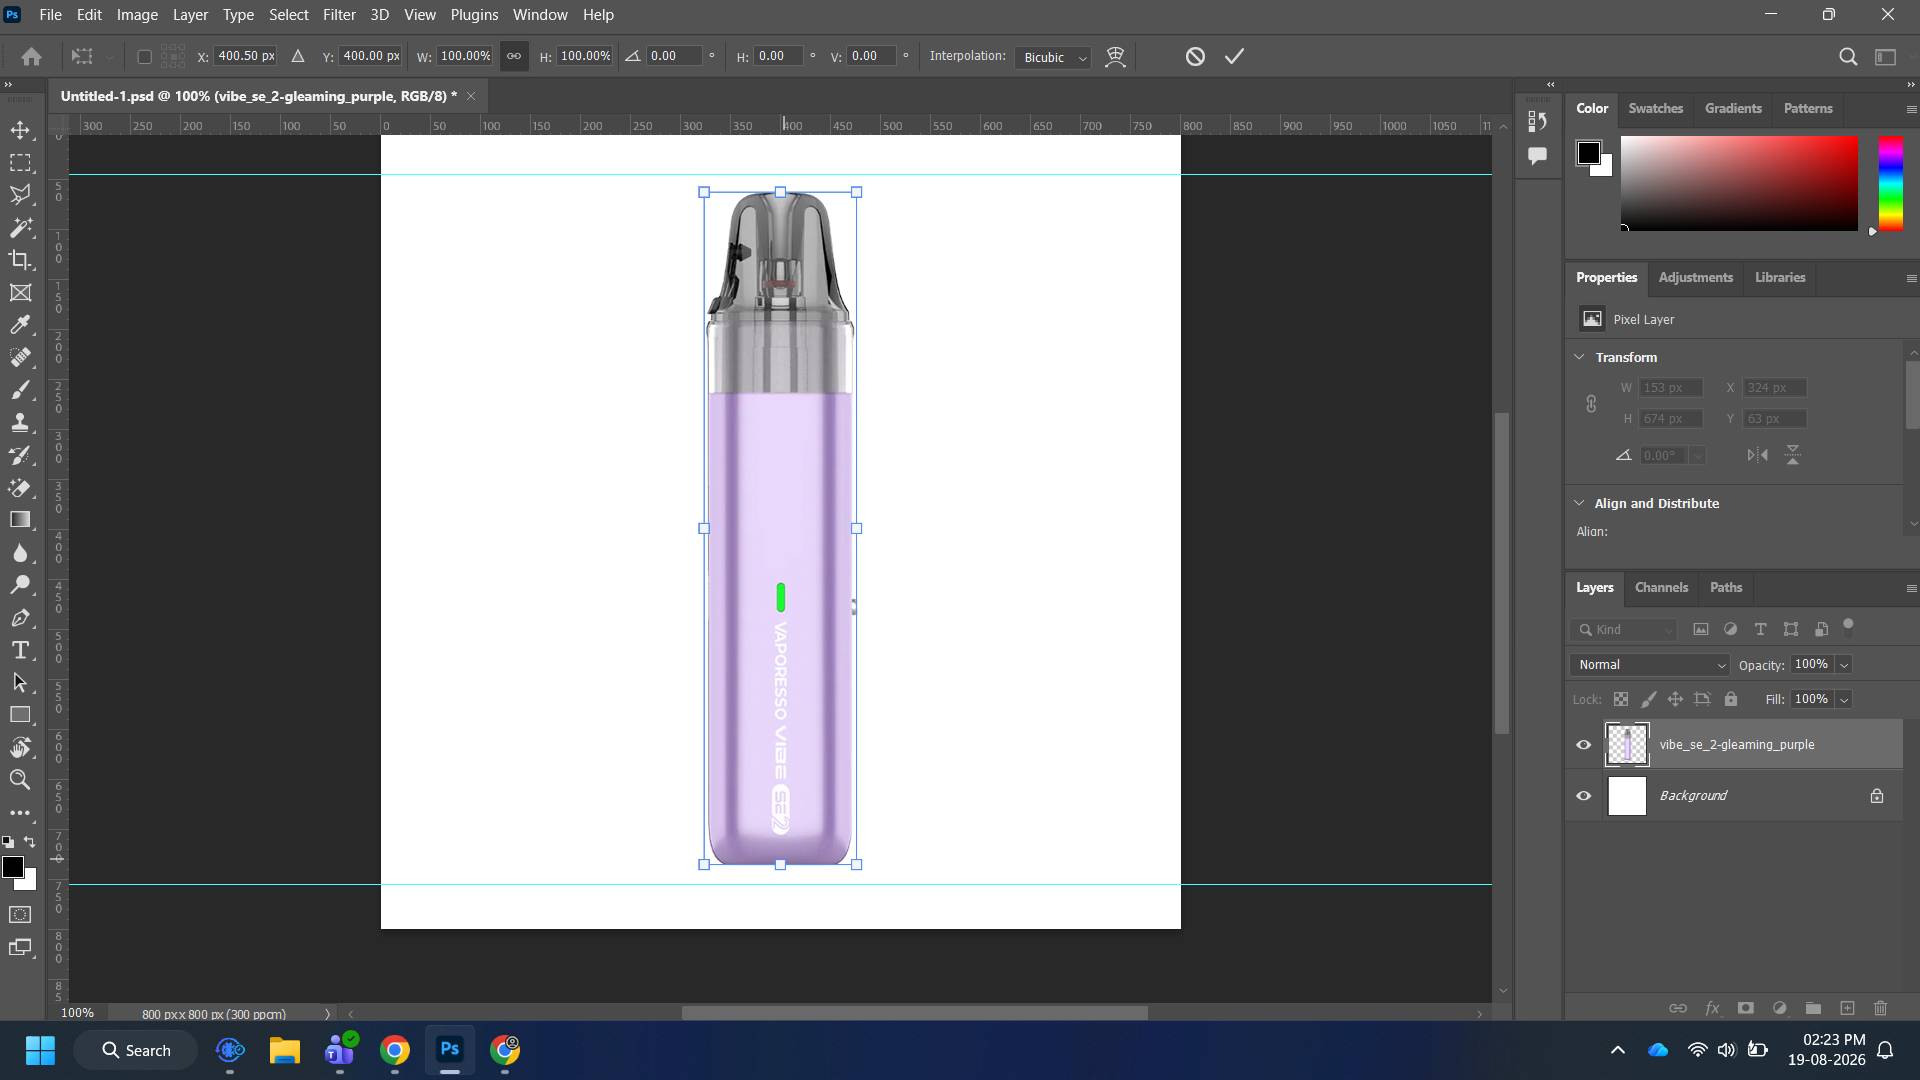This screenshot has width=1920, height=1080.
Task: Open the Swatches tab
Action: (1655, 108)
